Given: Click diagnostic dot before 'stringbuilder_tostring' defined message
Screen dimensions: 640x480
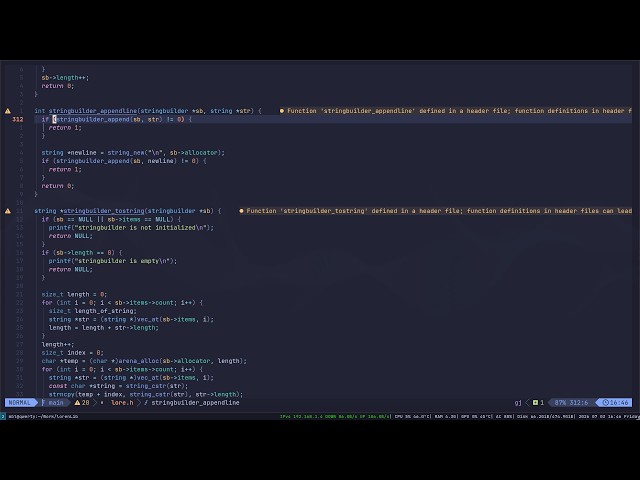Looking at the screenshot, I should (x=241, y=211).
